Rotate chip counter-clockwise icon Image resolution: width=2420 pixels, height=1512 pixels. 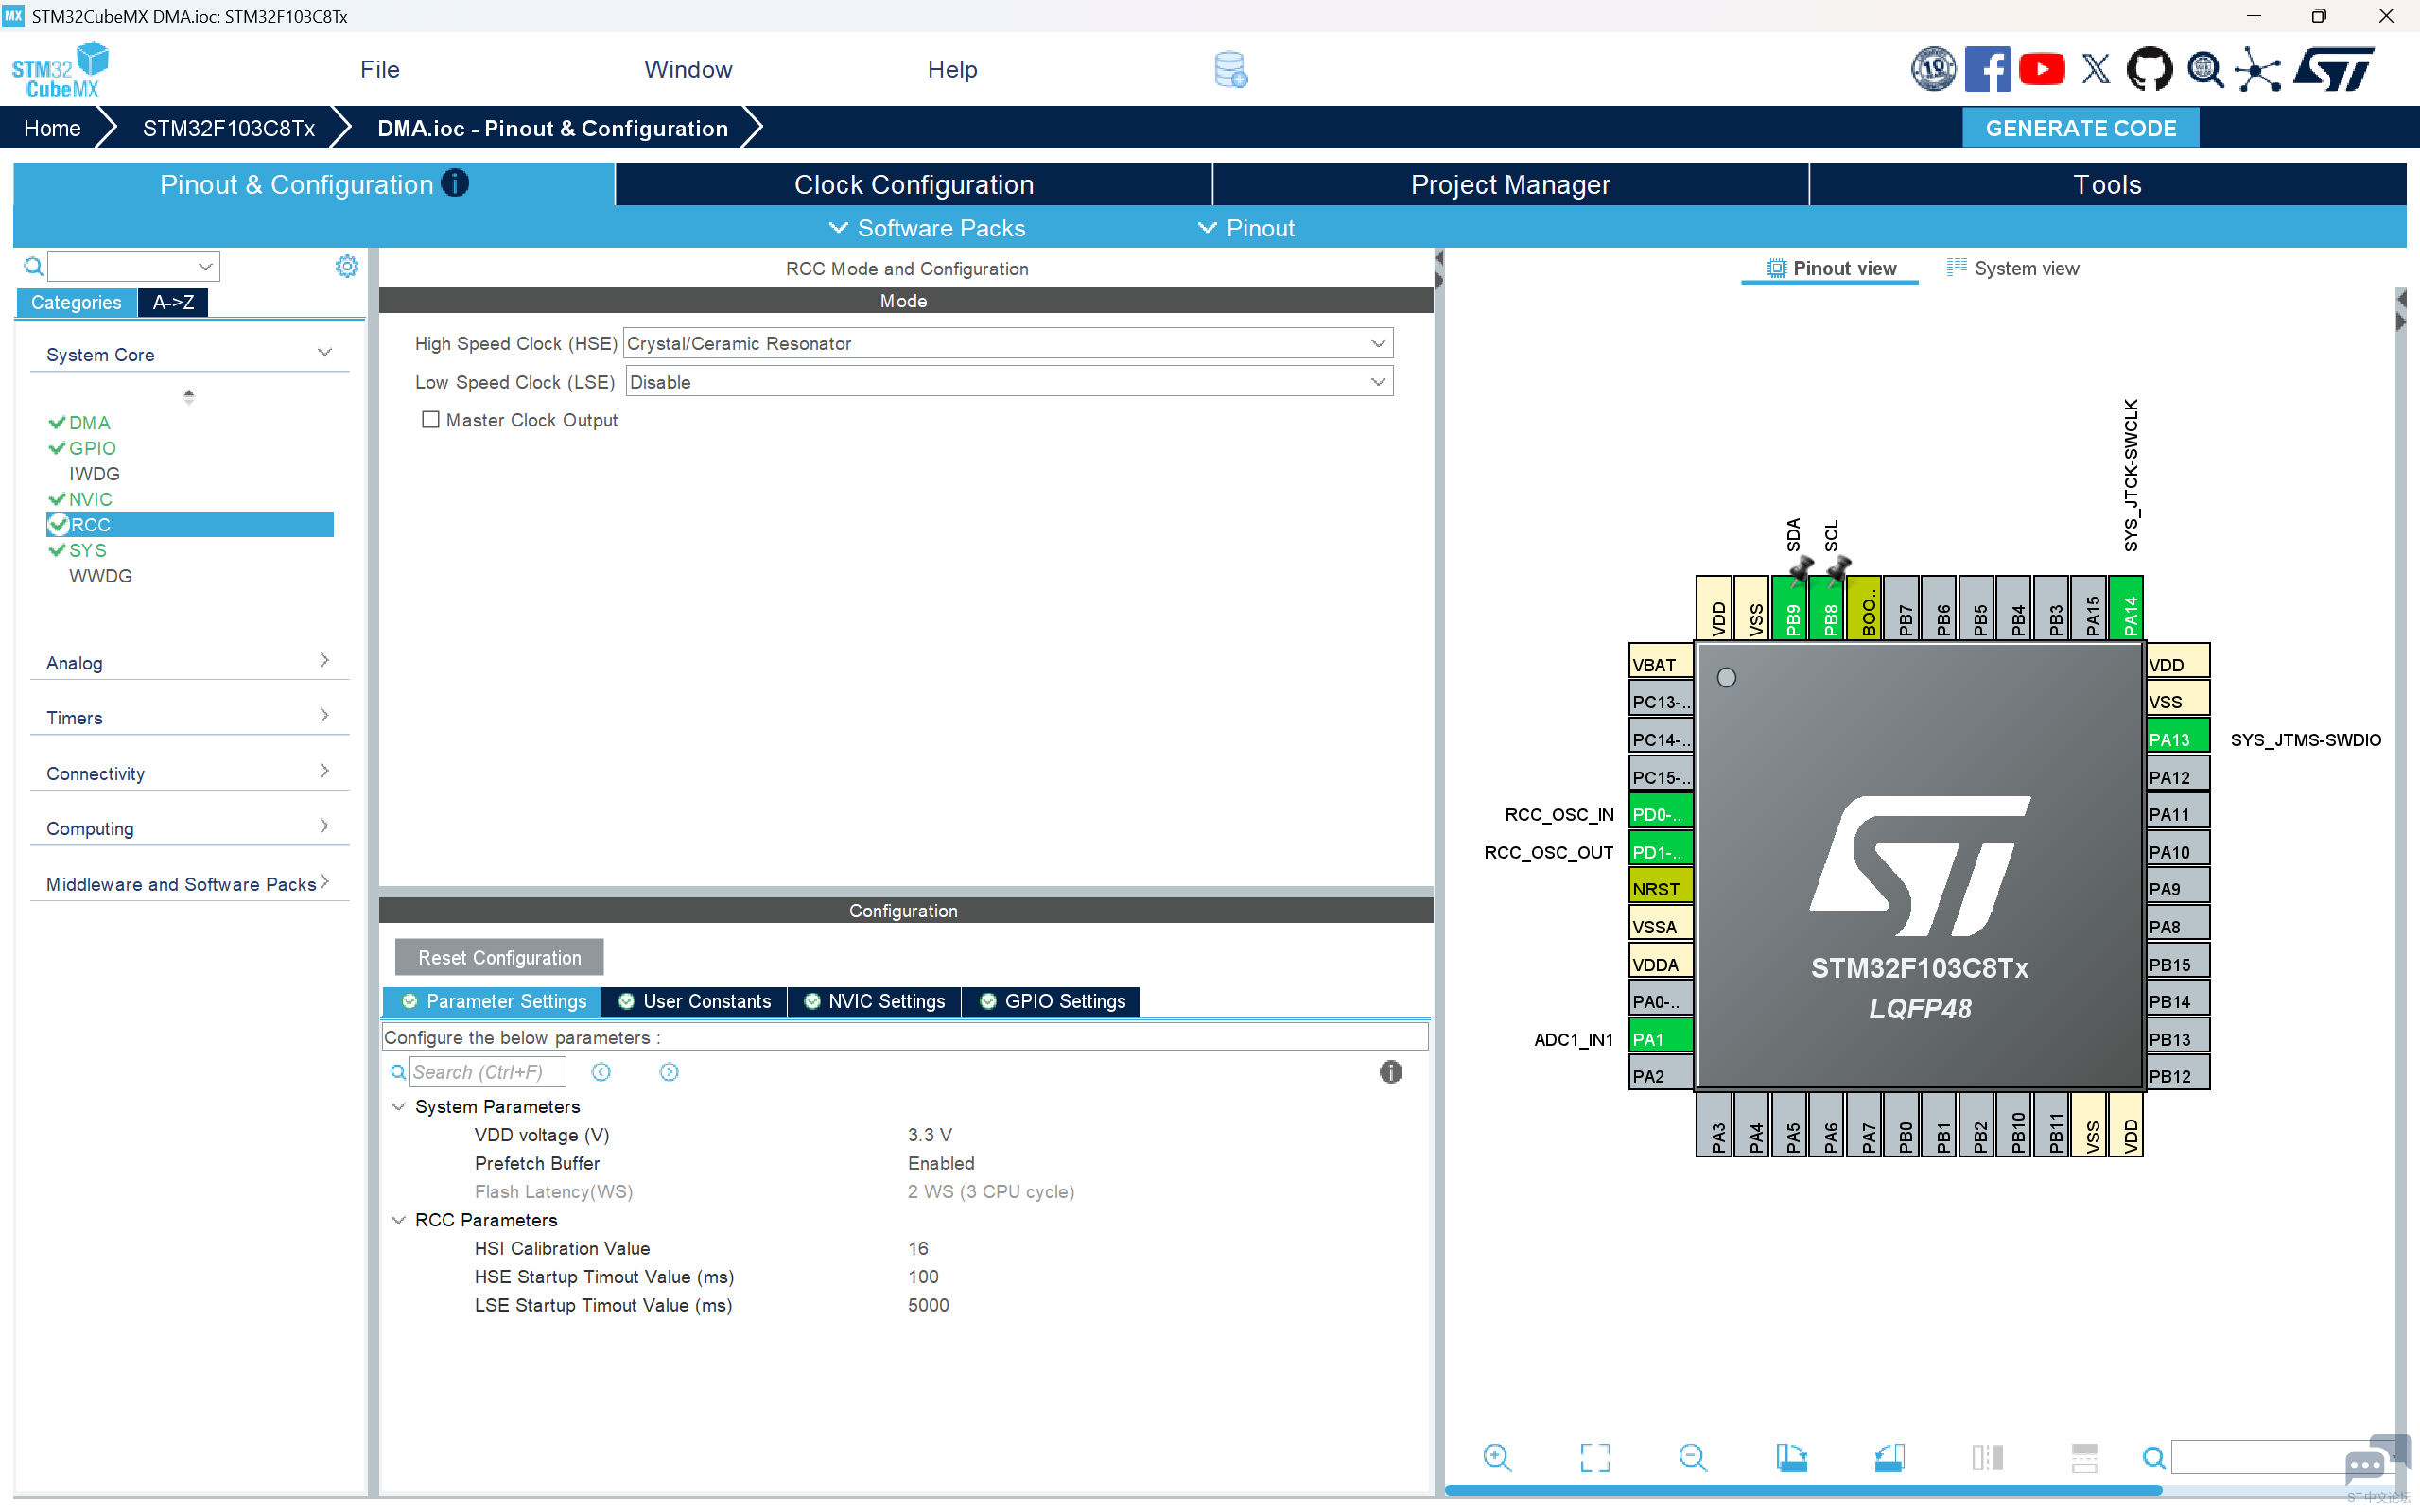pyautogui.click(x=1888, y=1457)
